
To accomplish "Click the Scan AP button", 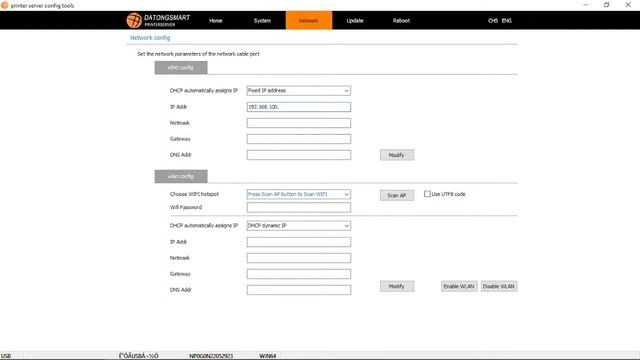I will click(x=397, y=195).
